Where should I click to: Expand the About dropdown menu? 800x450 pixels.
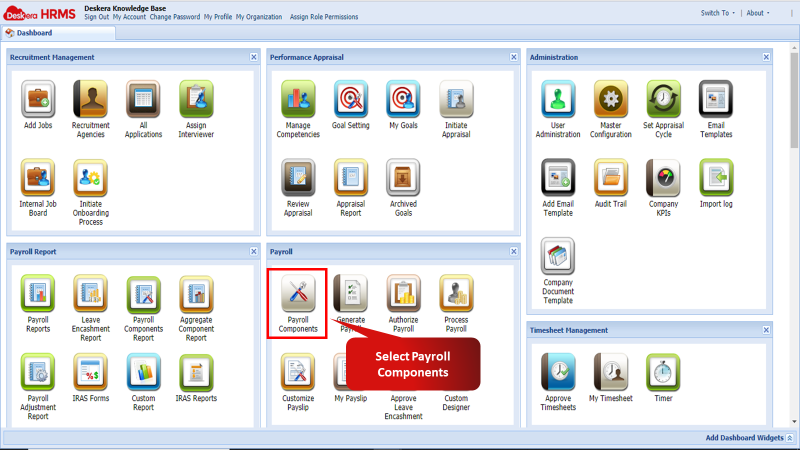point(758,13)
